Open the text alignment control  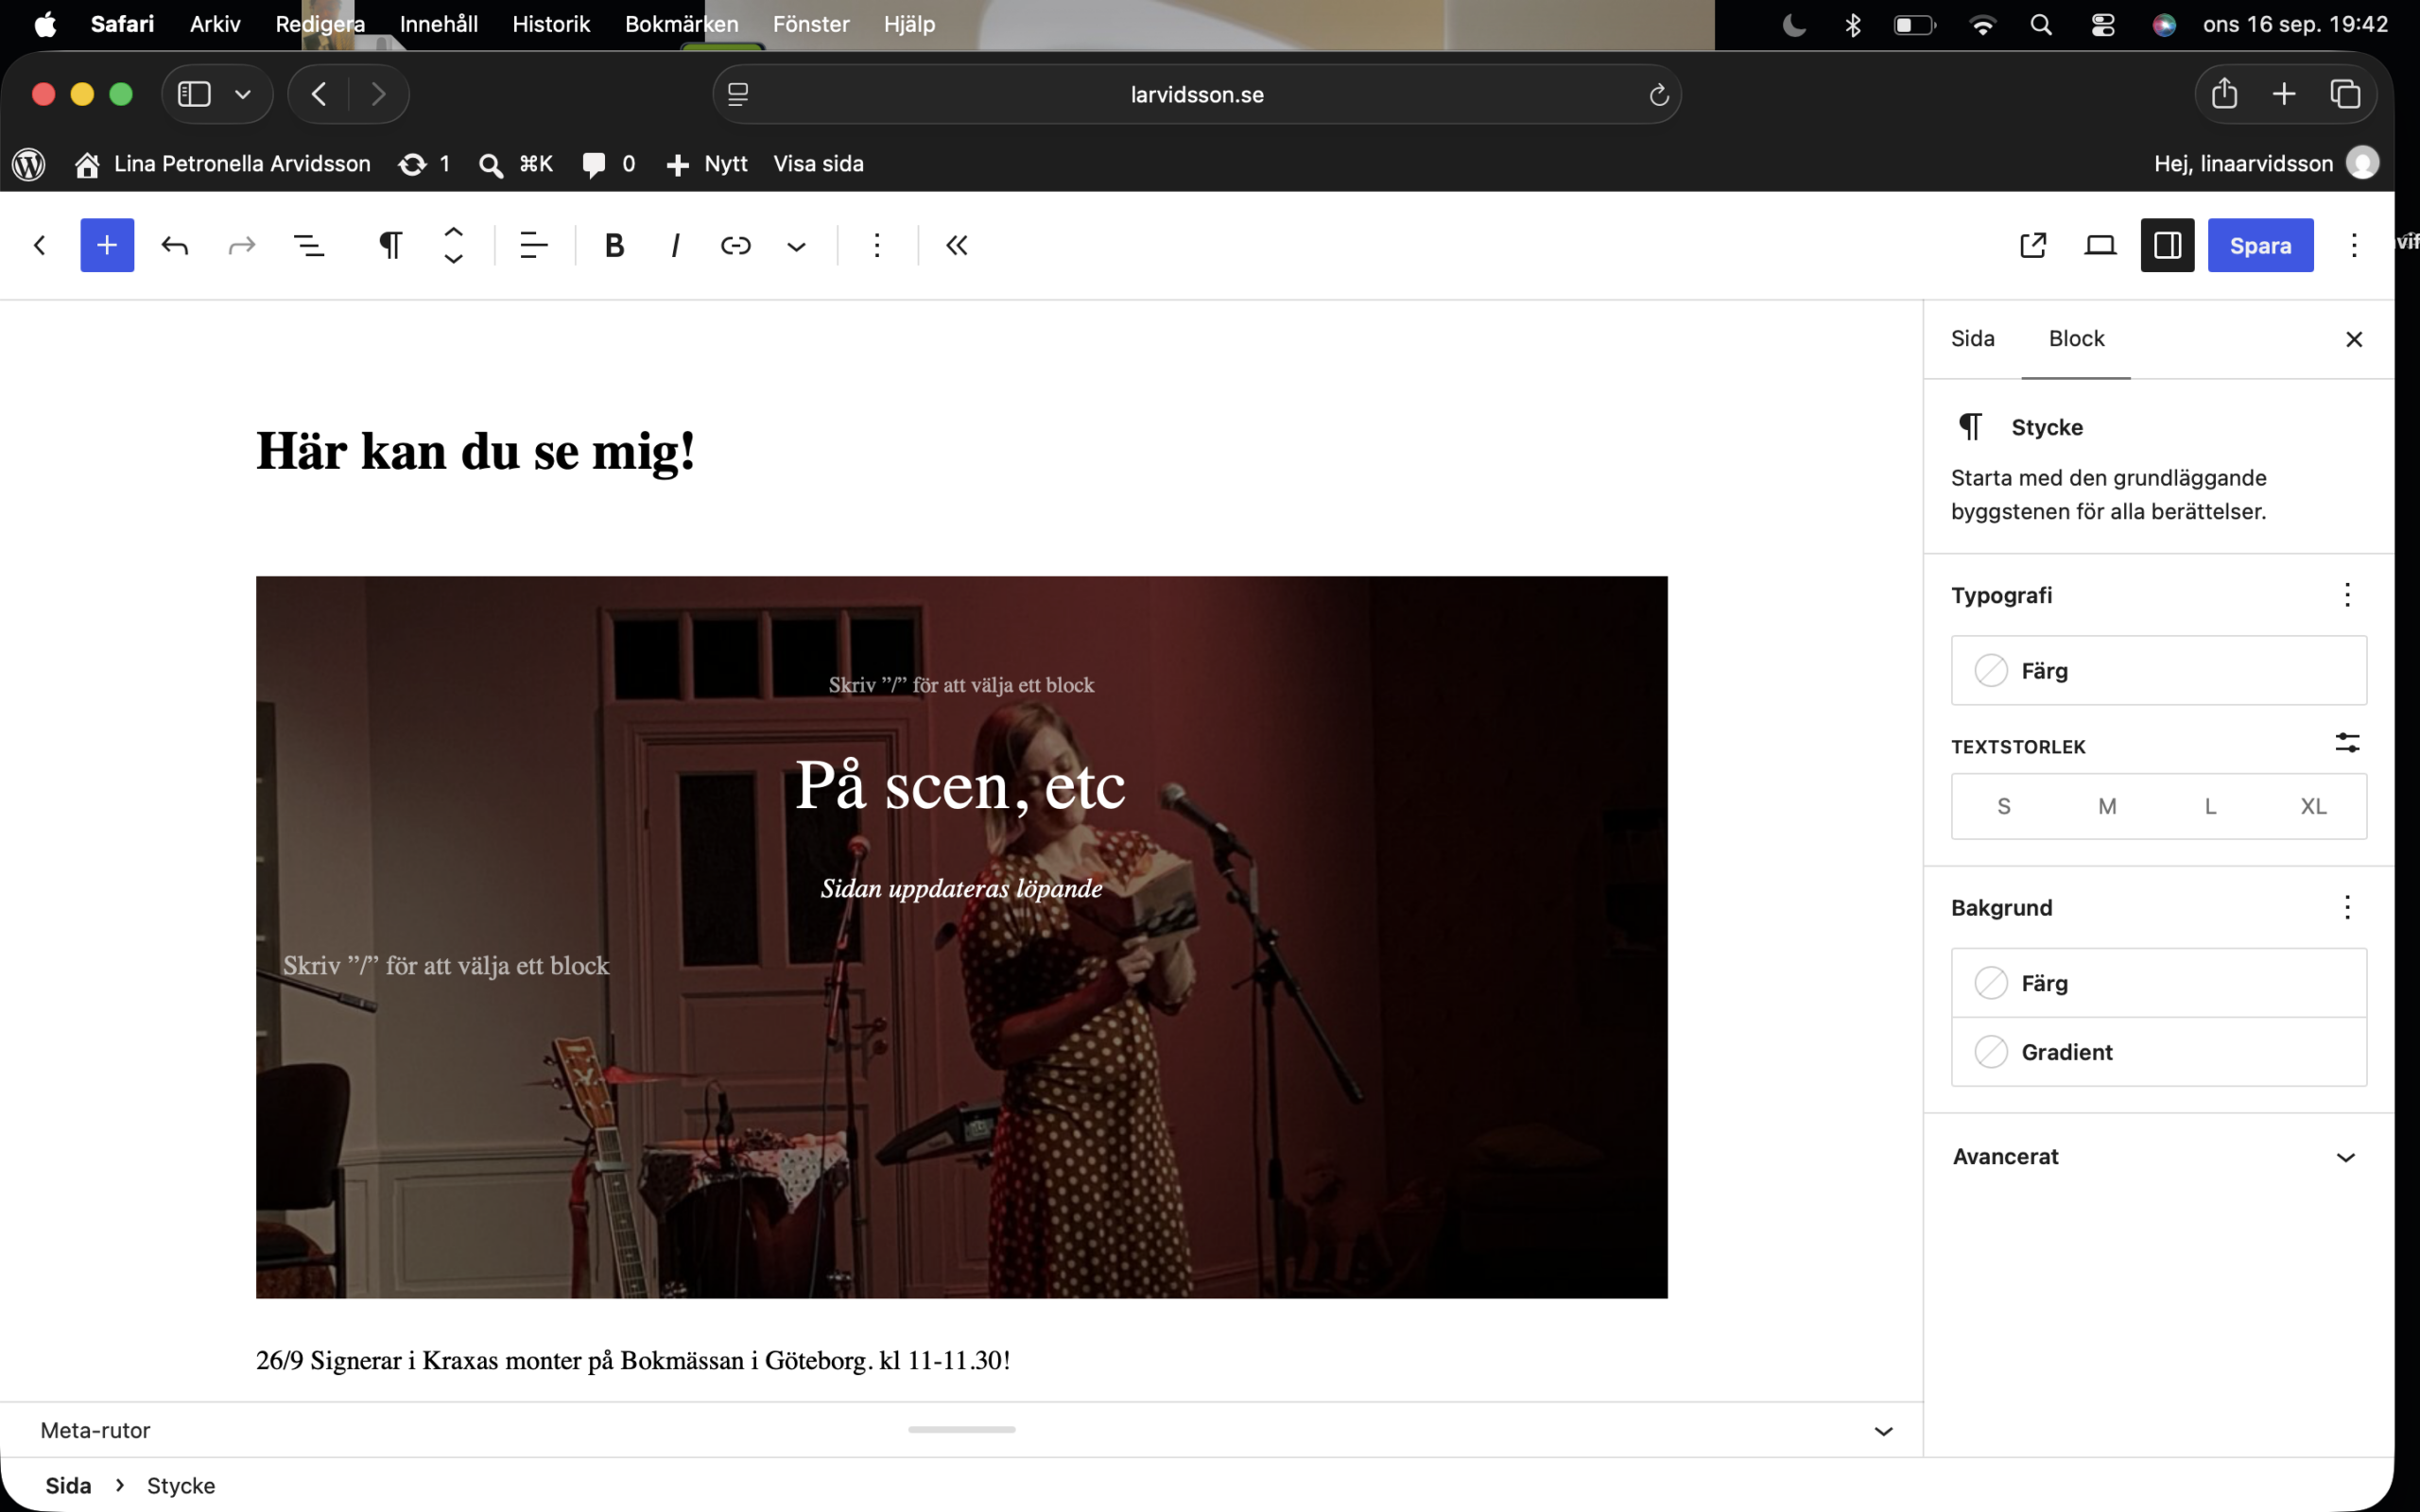click(534, 245)
